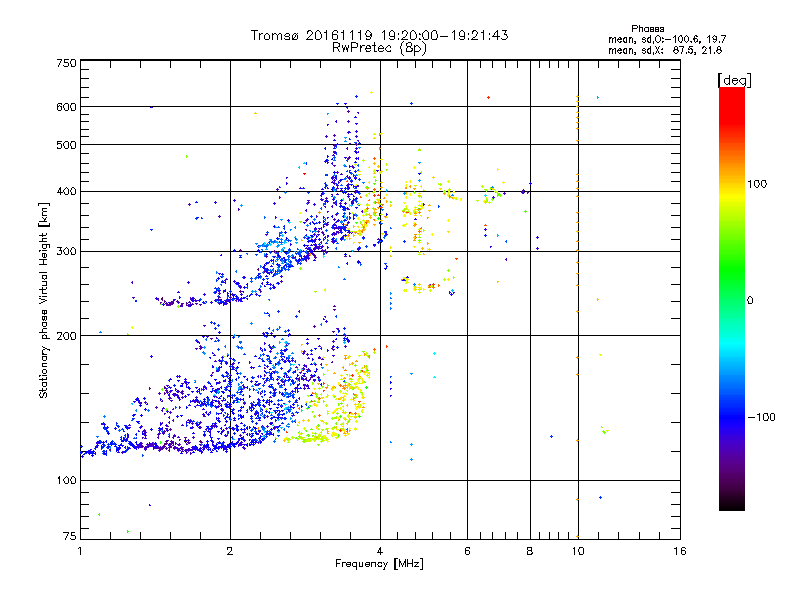The width and height of the screenshot is (800, 600).
Task: Click the 'Stationary phase Virtual Height [km]' y-axis label
Action: coord(44,301)
